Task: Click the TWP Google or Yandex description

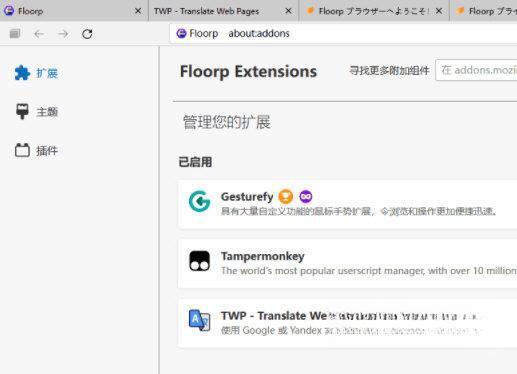Action: (x=352, y=330)
